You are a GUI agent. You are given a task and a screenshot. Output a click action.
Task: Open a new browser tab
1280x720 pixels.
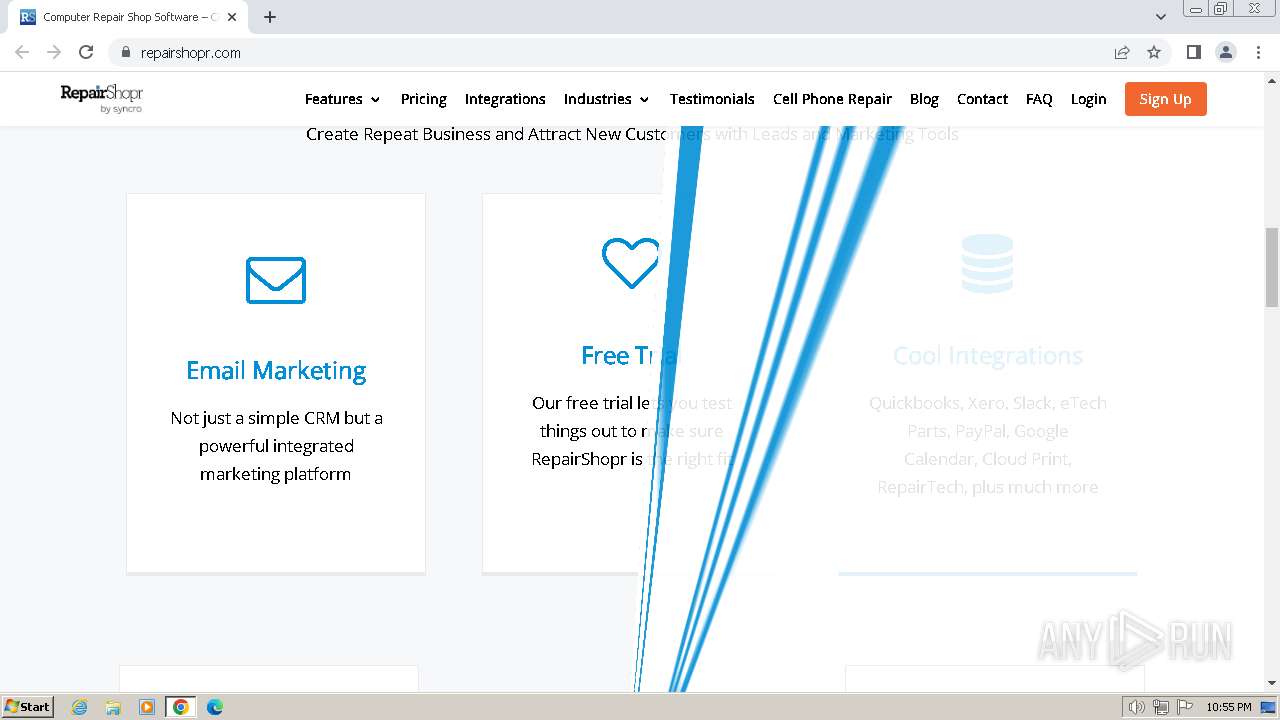(270, 17)
